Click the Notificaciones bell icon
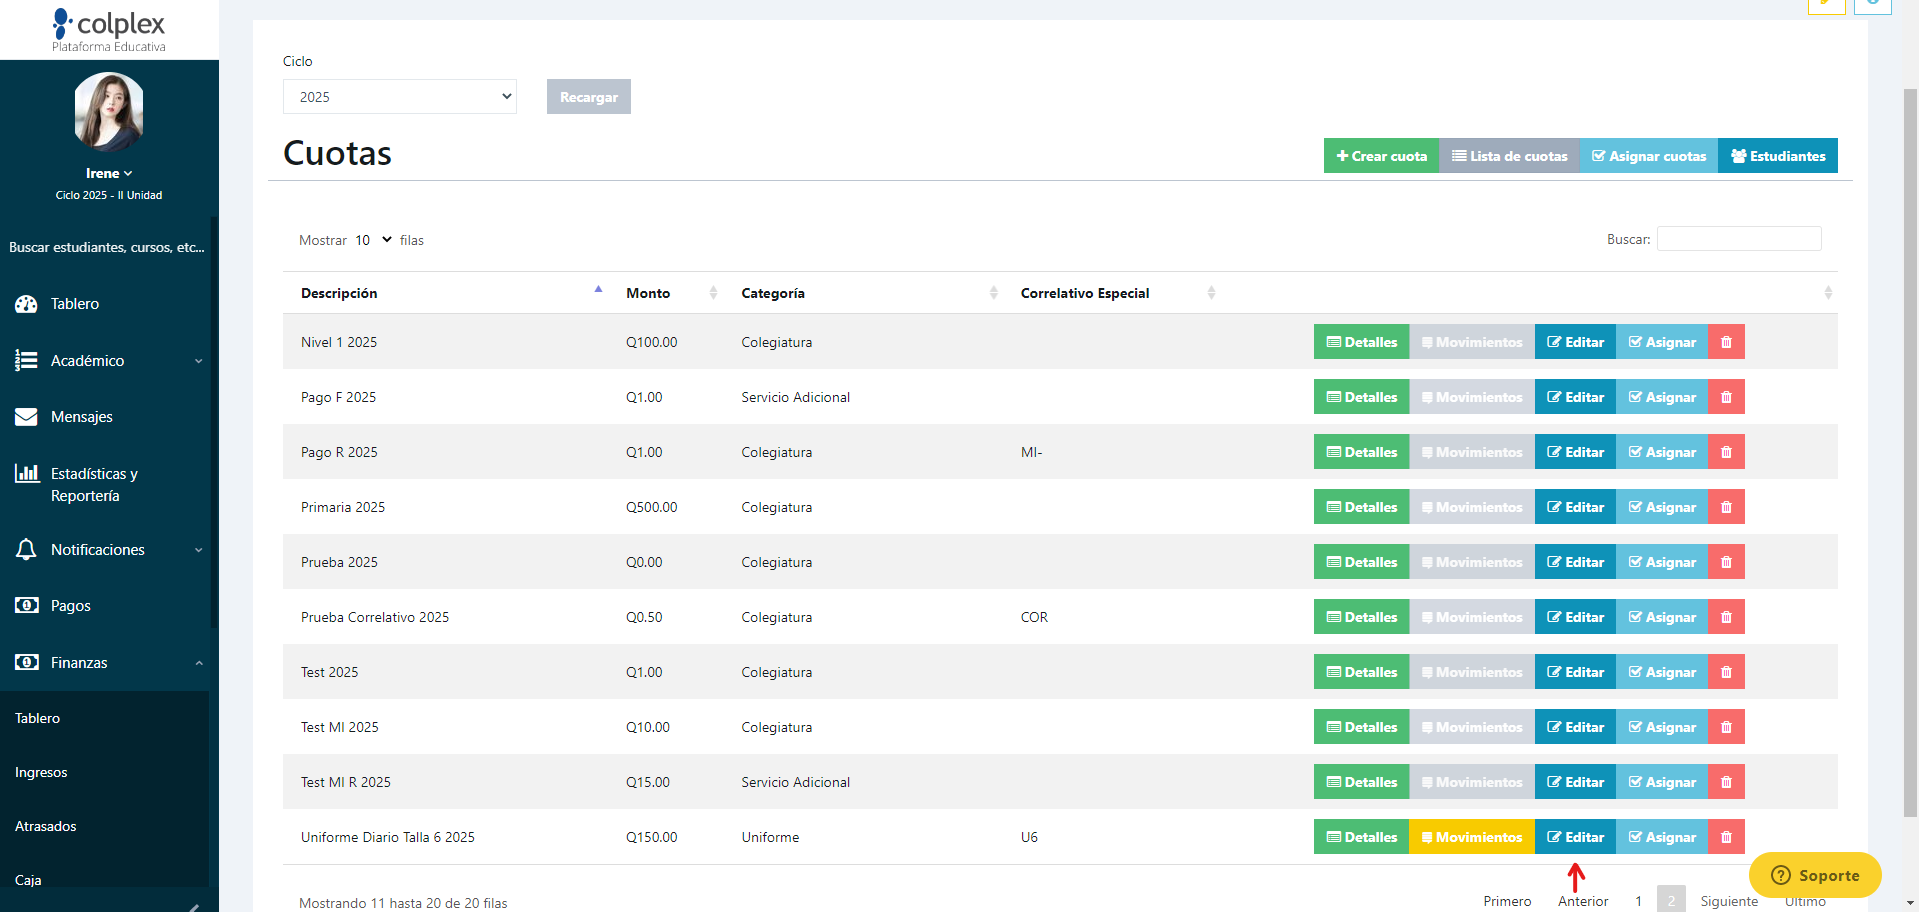The height and width of the screenshot is (912, 1919). click(26, 549)
